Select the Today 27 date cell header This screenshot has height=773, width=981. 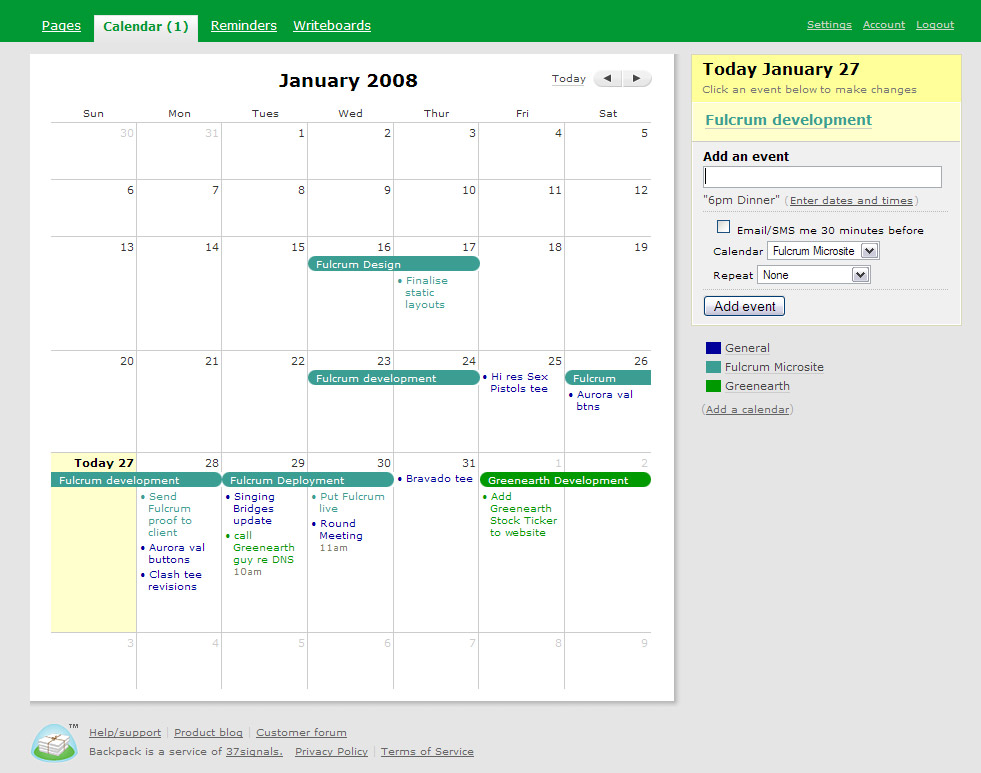pos(104,463)
